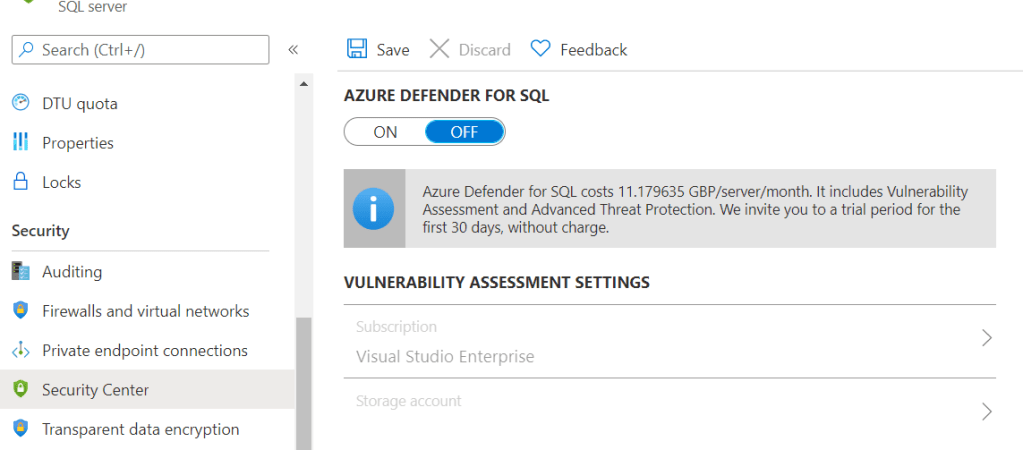This screenshot has height=450, width=1023.
Task: Open Firewalls and virtual networks
Action: click(x=145, y=311)
